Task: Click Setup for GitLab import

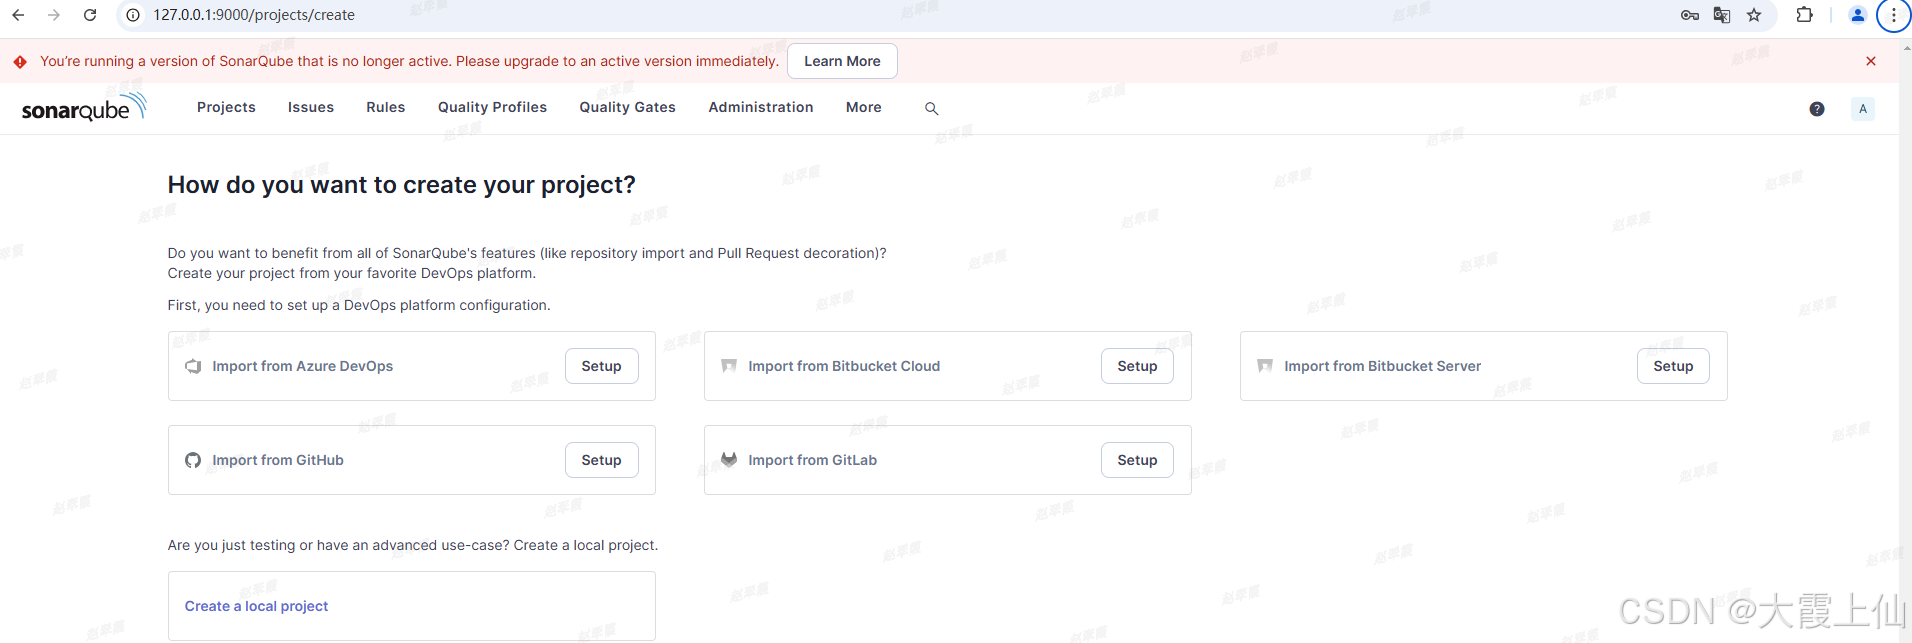Action: click(x=1137, y=460)
